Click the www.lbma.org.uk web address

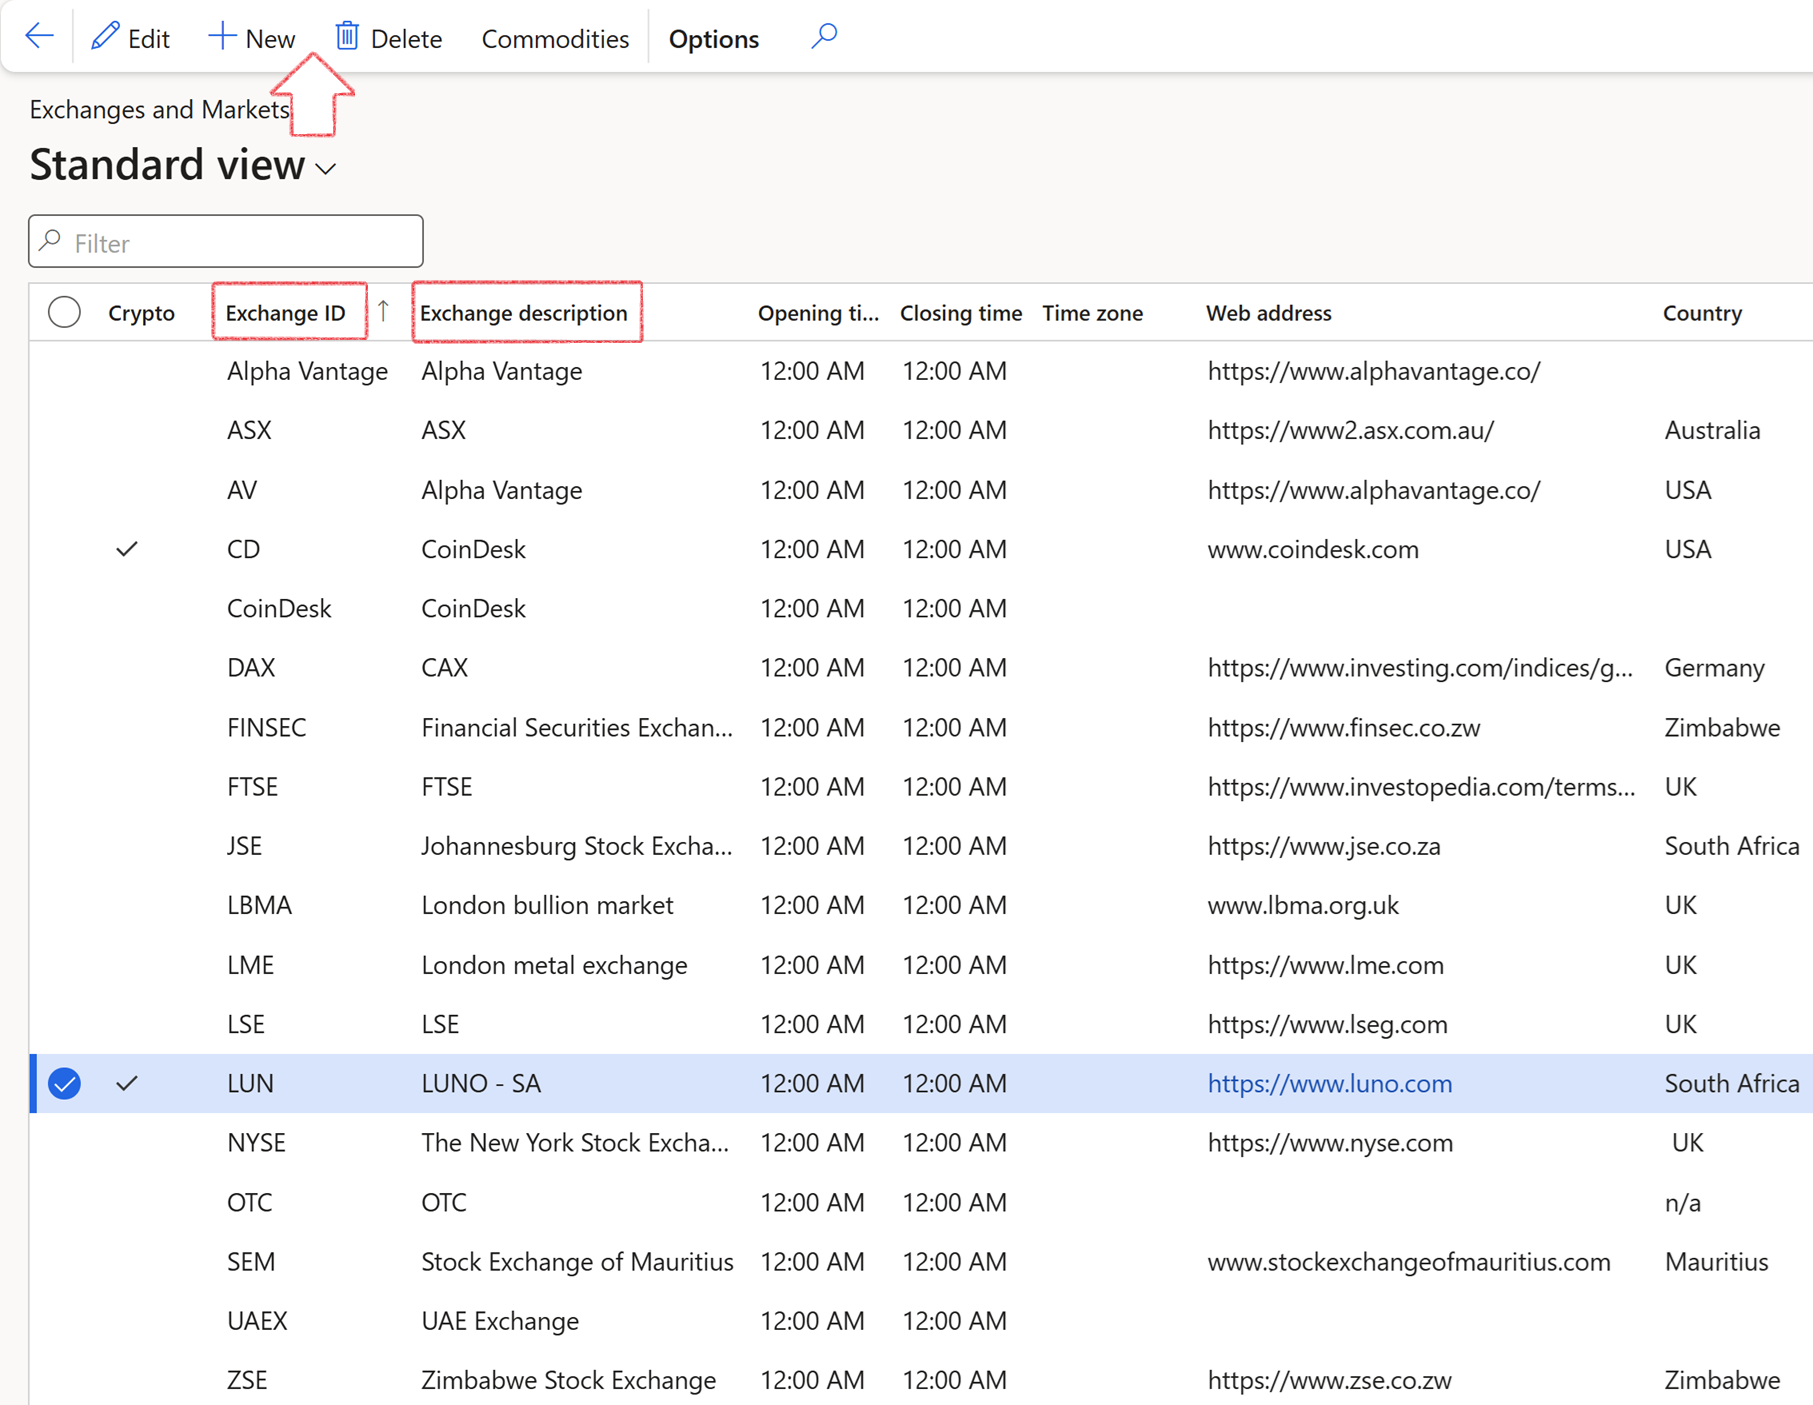1303,905
